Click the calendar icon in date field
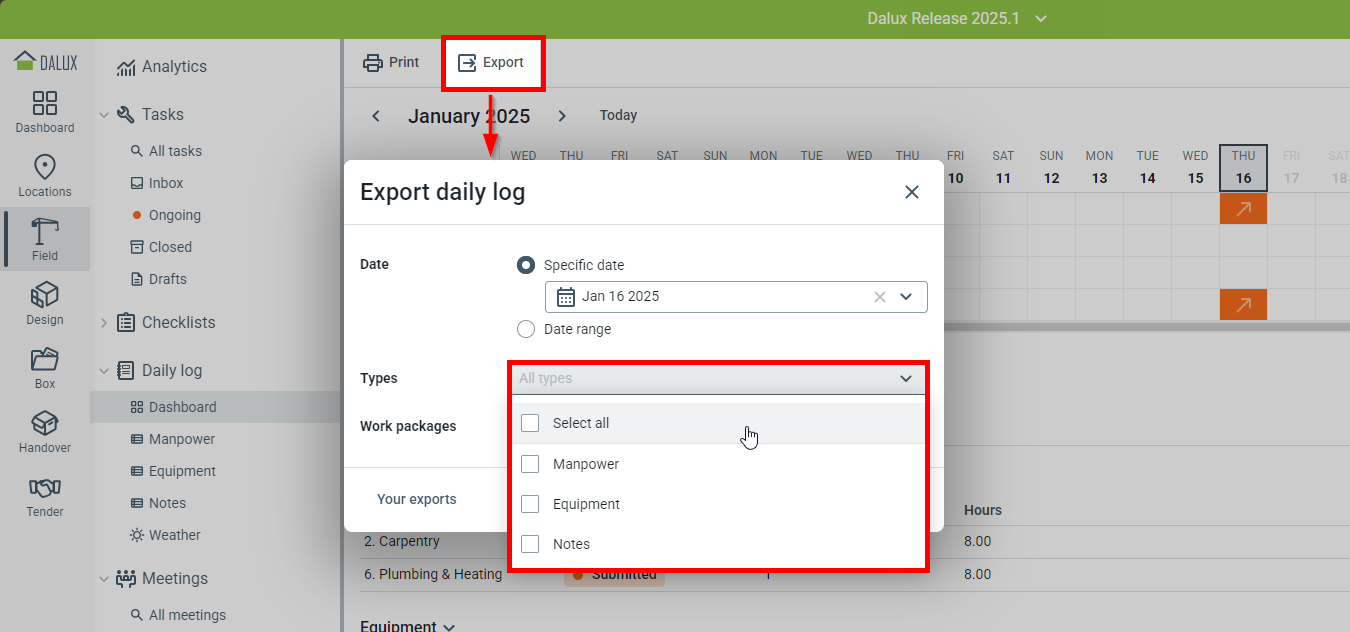 (x=566, y=297)
